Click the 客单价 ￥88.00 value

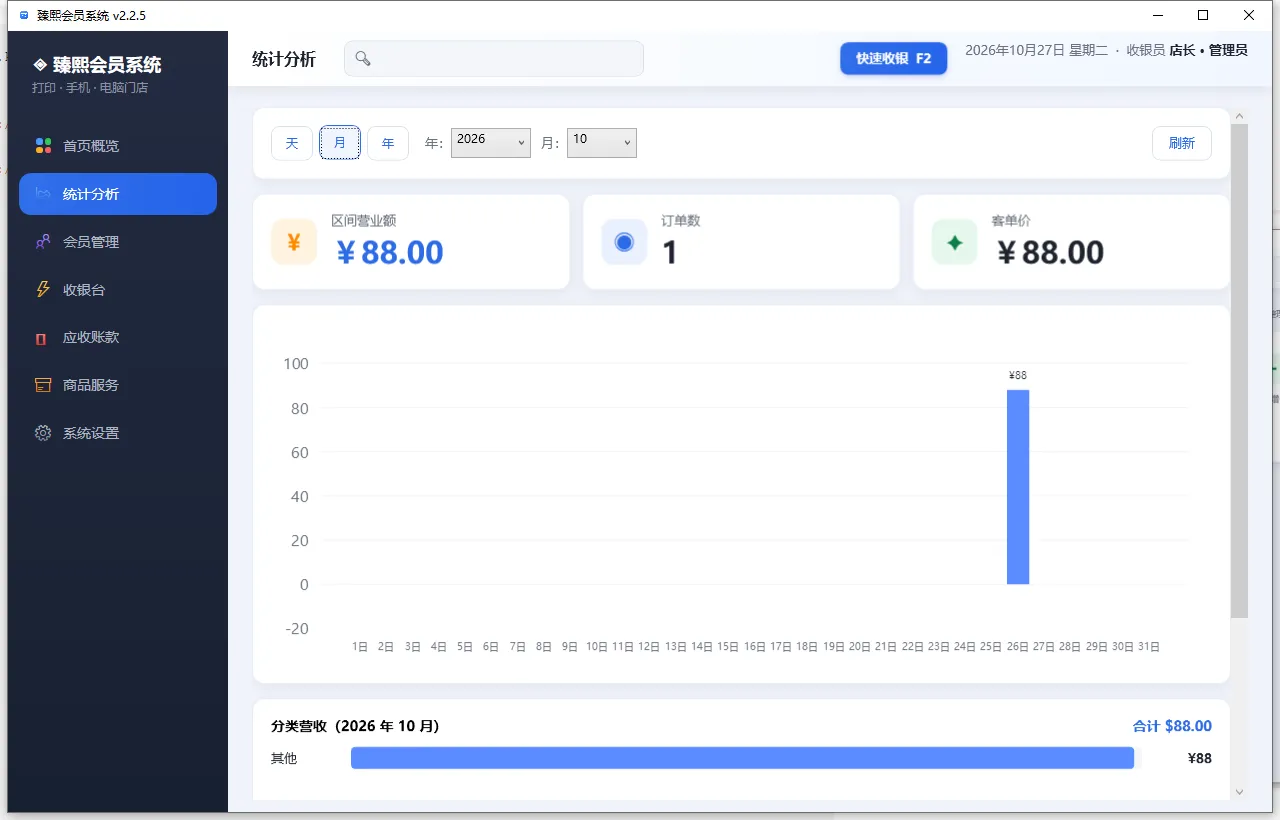[x=1050, y=253]
